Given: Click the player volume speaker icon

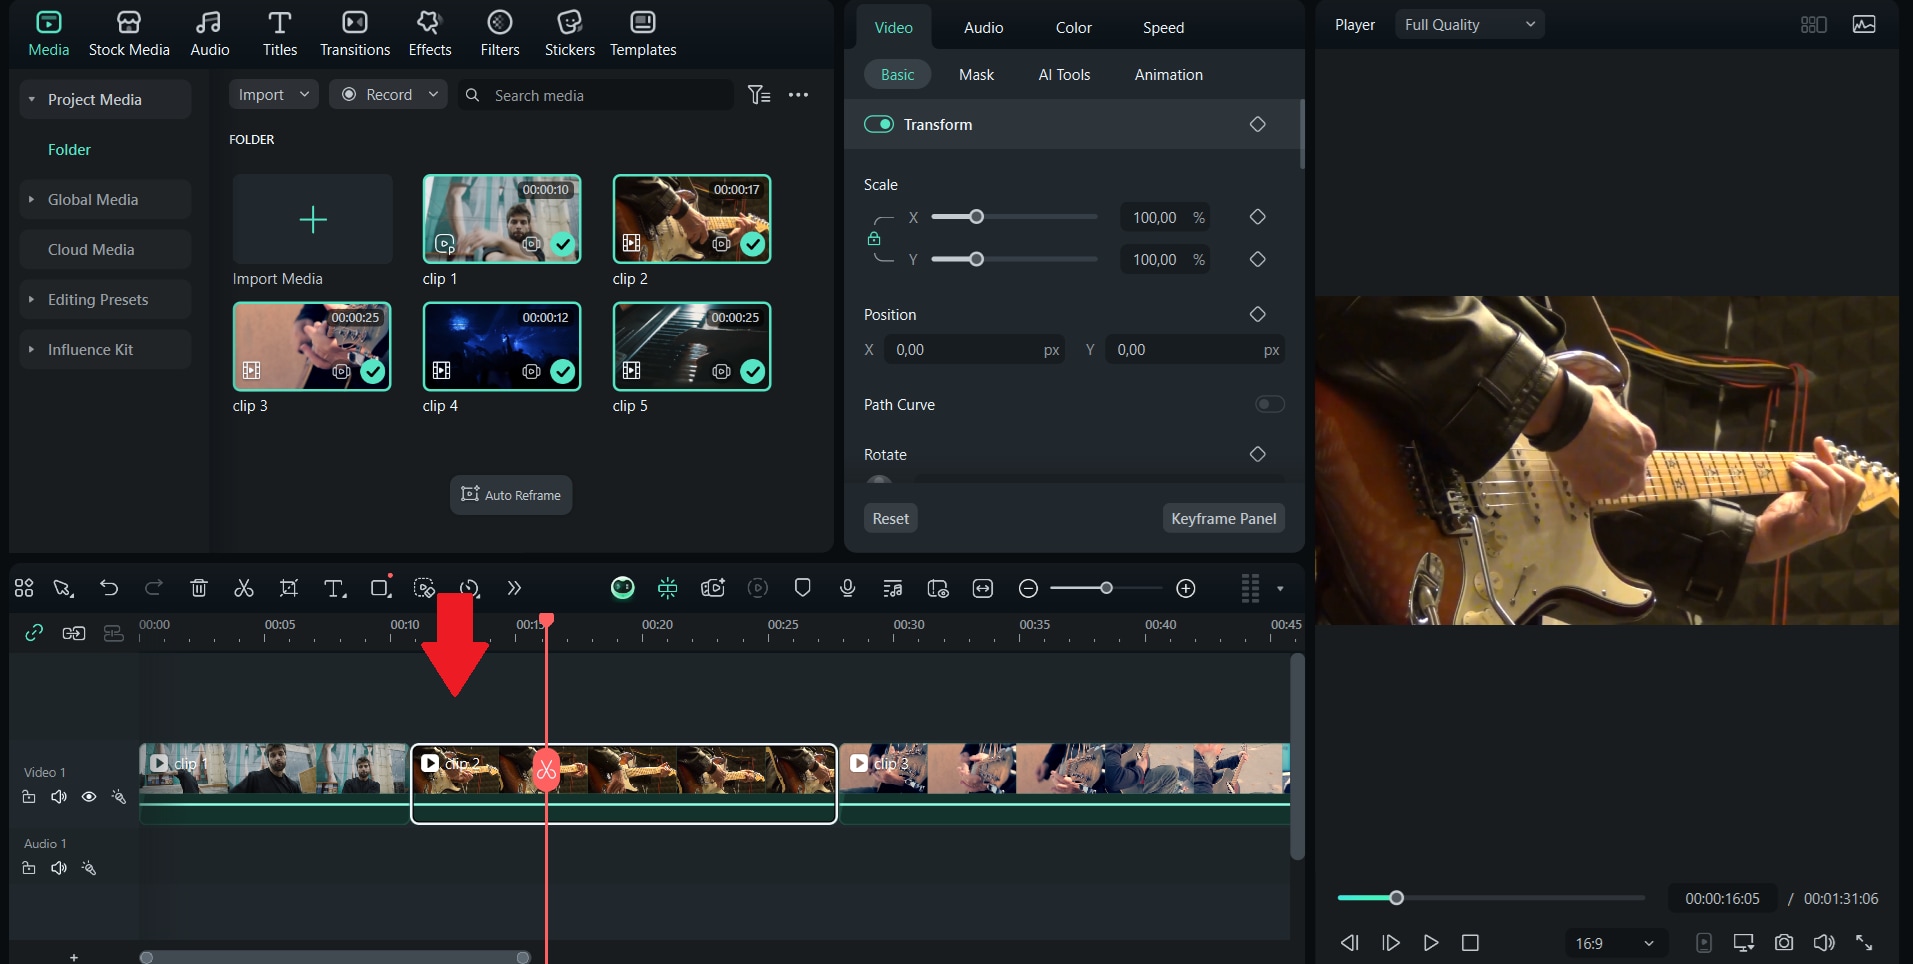Looking at the screenshot, I should [1824, 942].
